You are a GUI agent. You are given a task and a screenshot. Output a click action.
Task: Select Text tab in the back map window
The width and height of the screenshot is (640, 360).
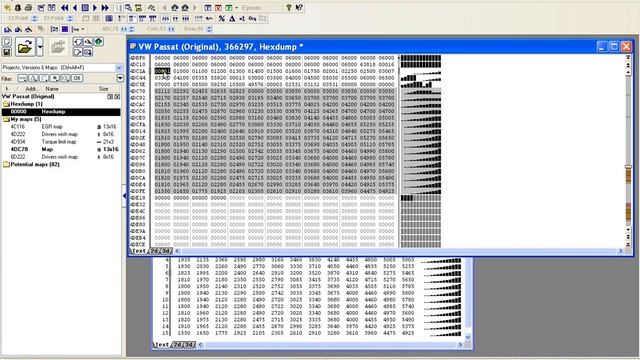[162, 345]
